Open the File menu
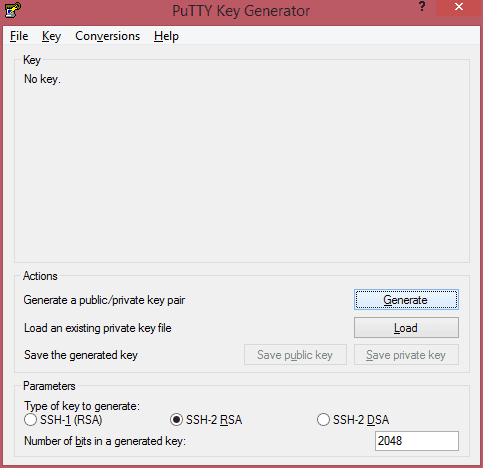The width and height of the screenshot is (483, 468). [x=19, y=36]
